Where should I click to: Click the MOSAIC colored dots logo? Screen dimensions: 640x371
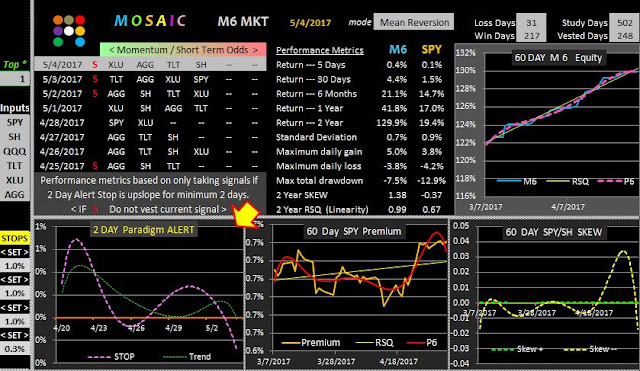(69, 31)
